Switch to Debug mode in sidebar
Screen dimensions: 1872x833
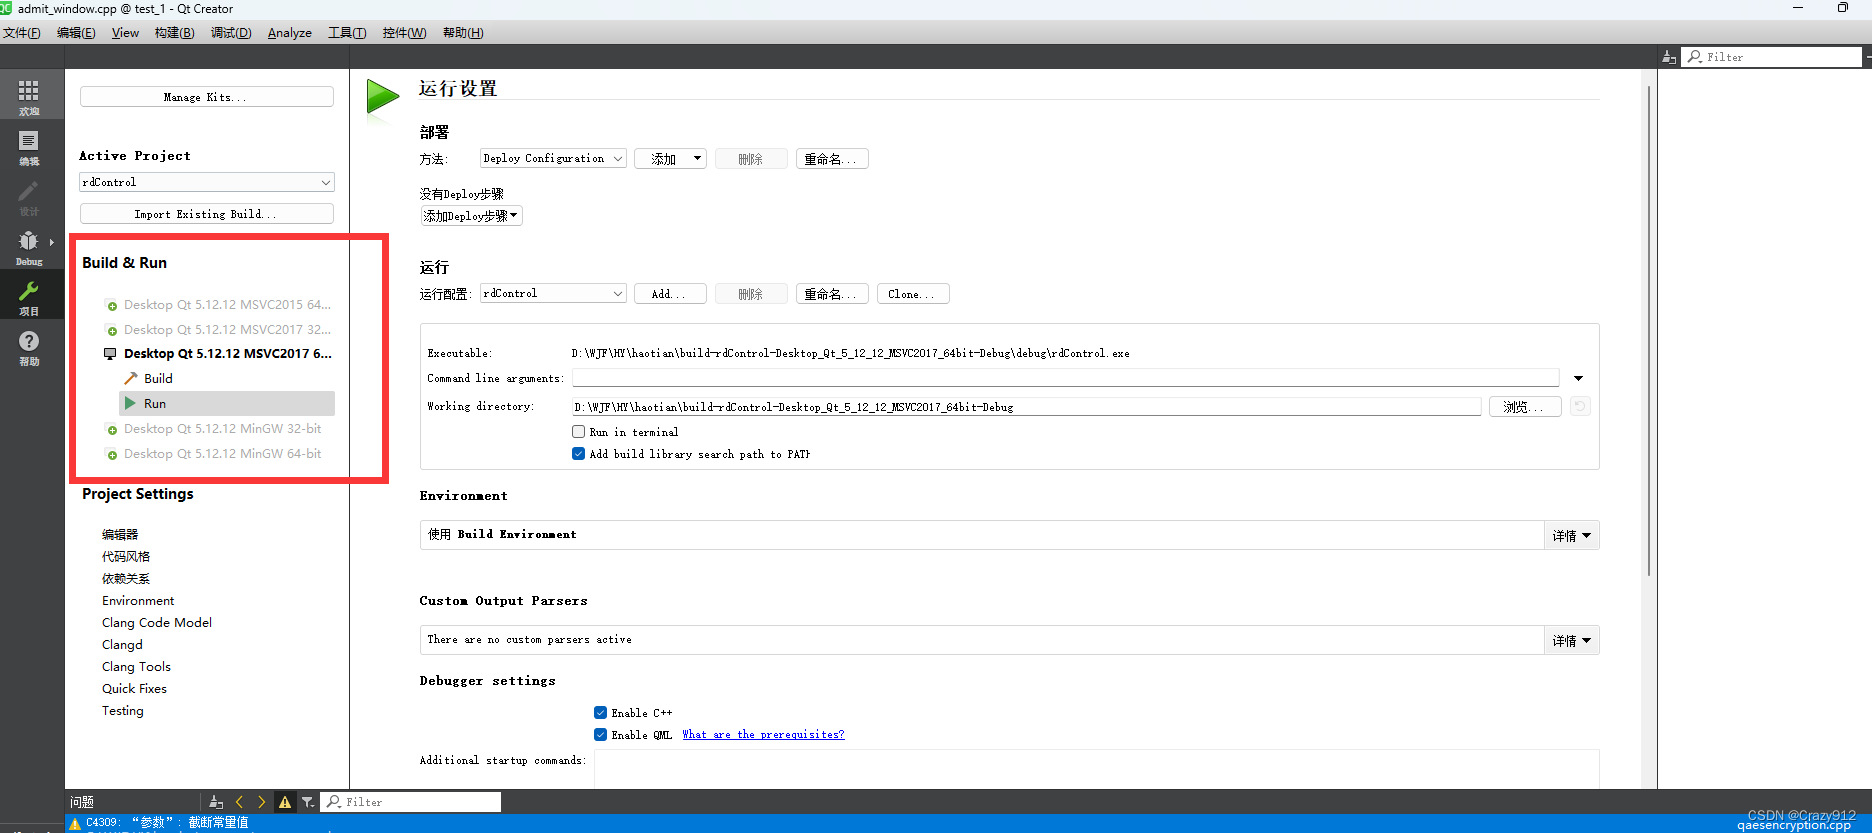(x=29, y=247)
